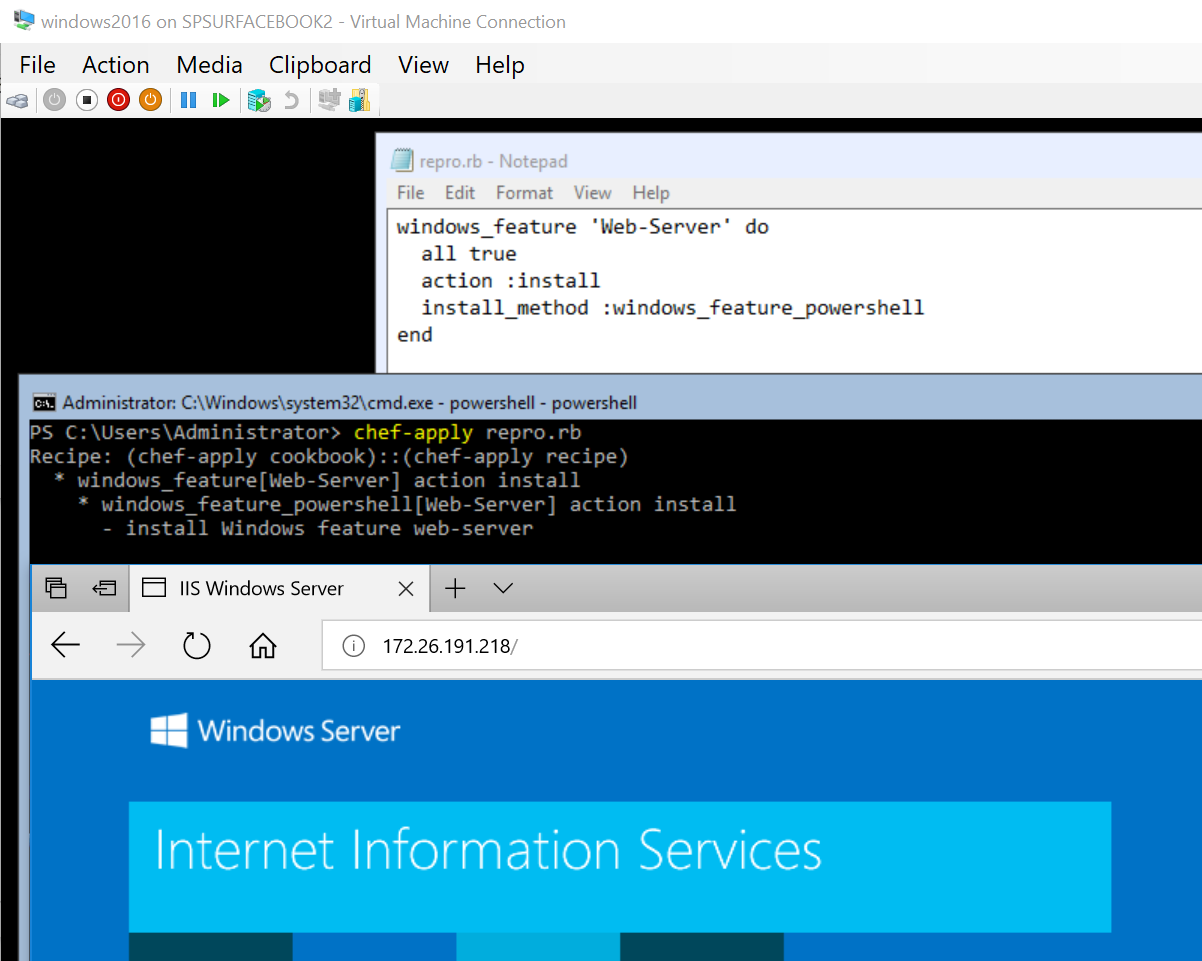Open the Edge home page
Image resolution: width=1202 pixels, height=961 pixels.
tap(262, 645)
